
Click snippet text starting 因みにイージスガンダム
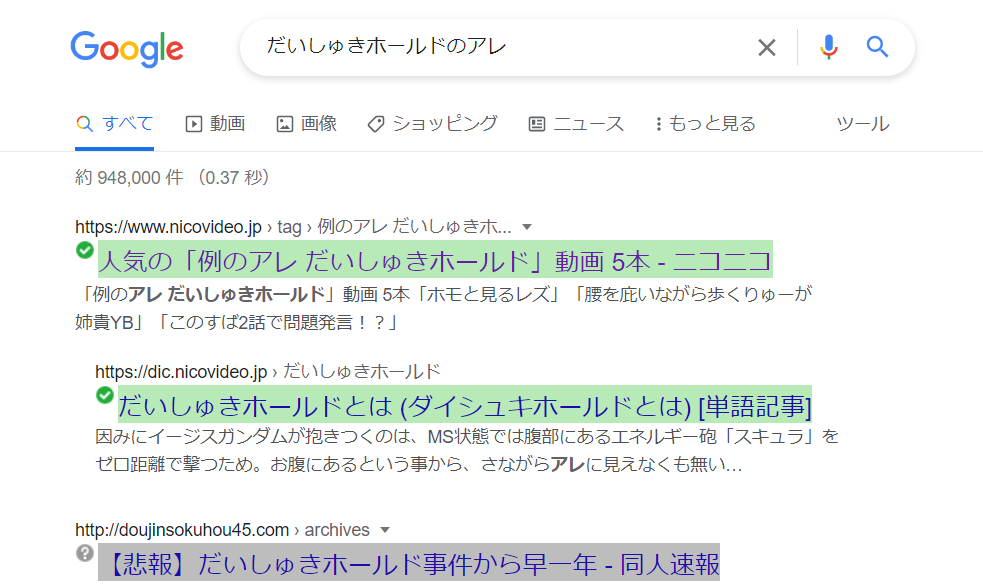[x=467, y=451]
